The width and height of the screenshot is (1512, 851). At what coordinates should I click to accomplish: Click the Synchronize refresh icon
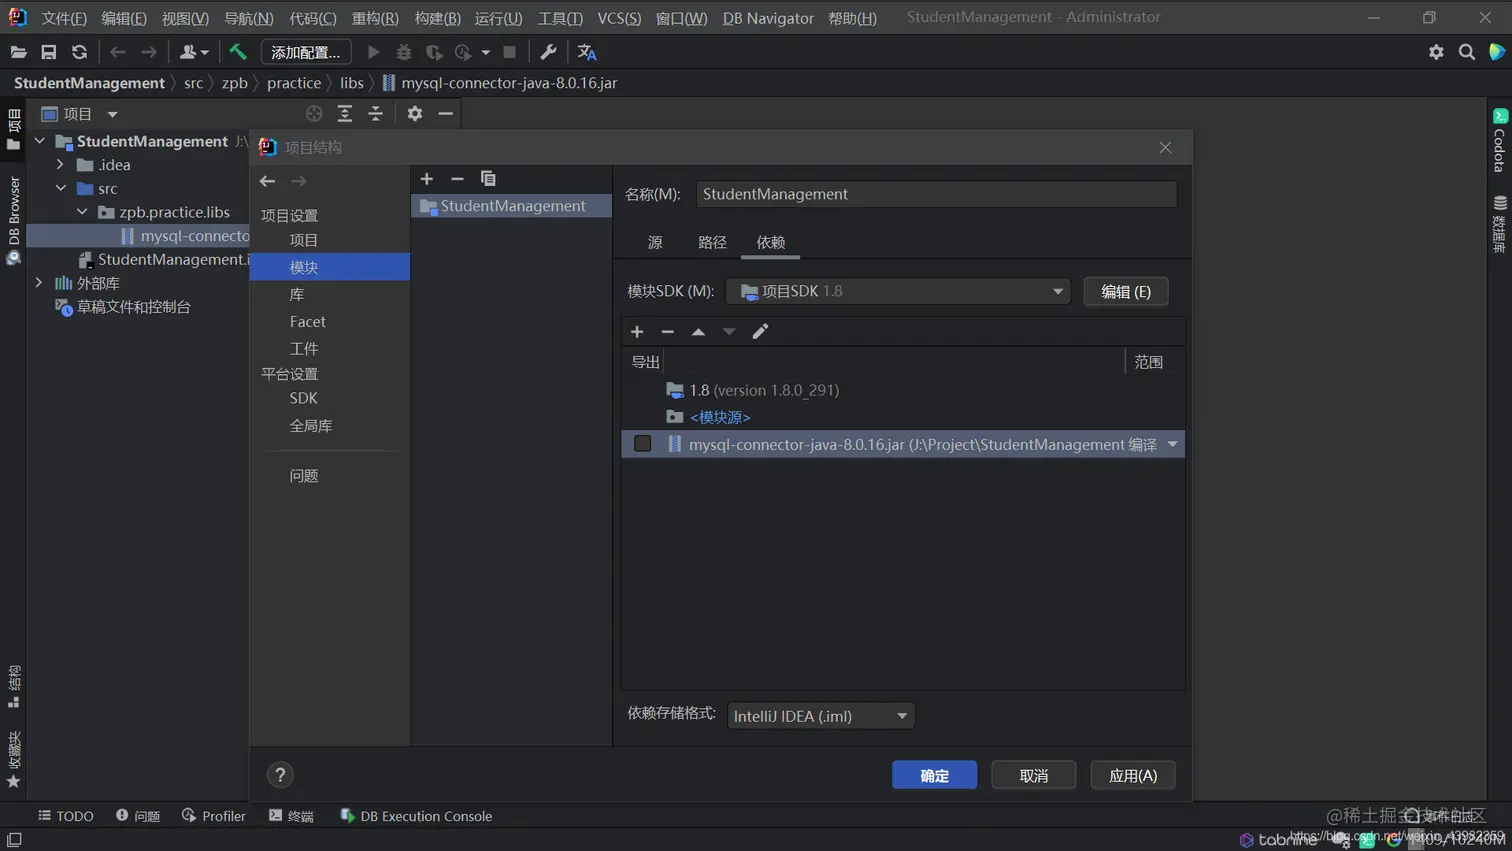pos(79,52)
